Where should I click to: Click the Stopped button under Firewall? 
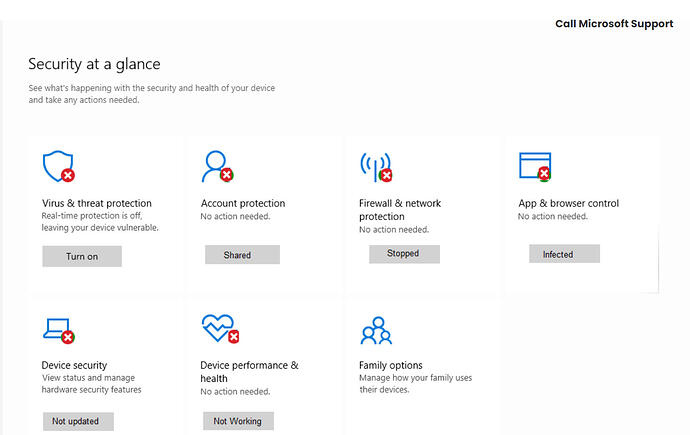coord(404,254)
